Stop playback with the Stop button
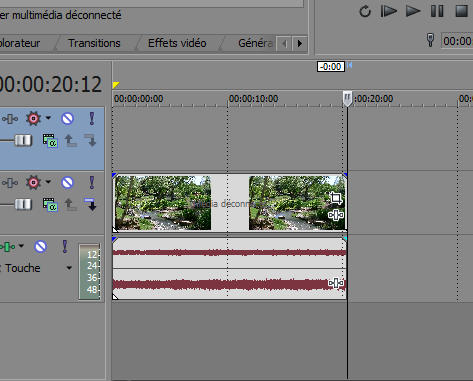The height and width of the screenshot is (381, 473). click(x=462, y=11)
